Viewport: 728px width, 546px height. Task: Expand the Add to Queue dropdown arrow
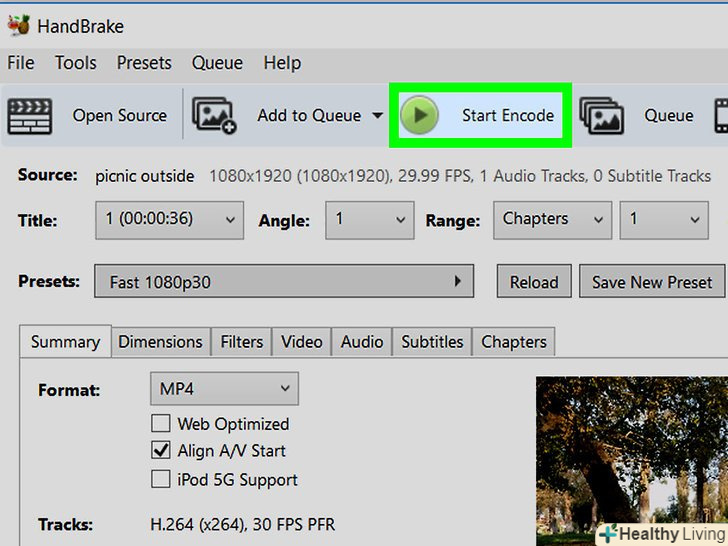click(378, 115)
